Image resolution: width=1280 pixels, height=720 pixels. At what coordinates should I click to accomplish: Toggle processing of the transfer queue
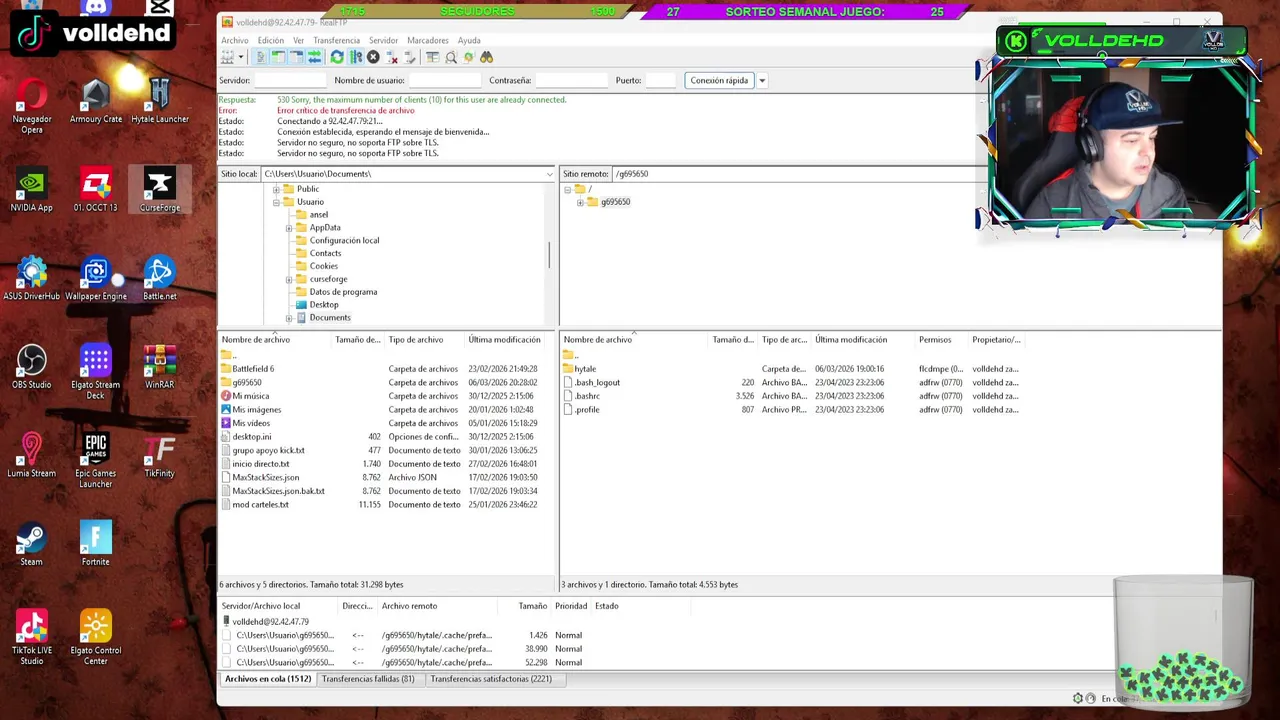tap(355, 57)
